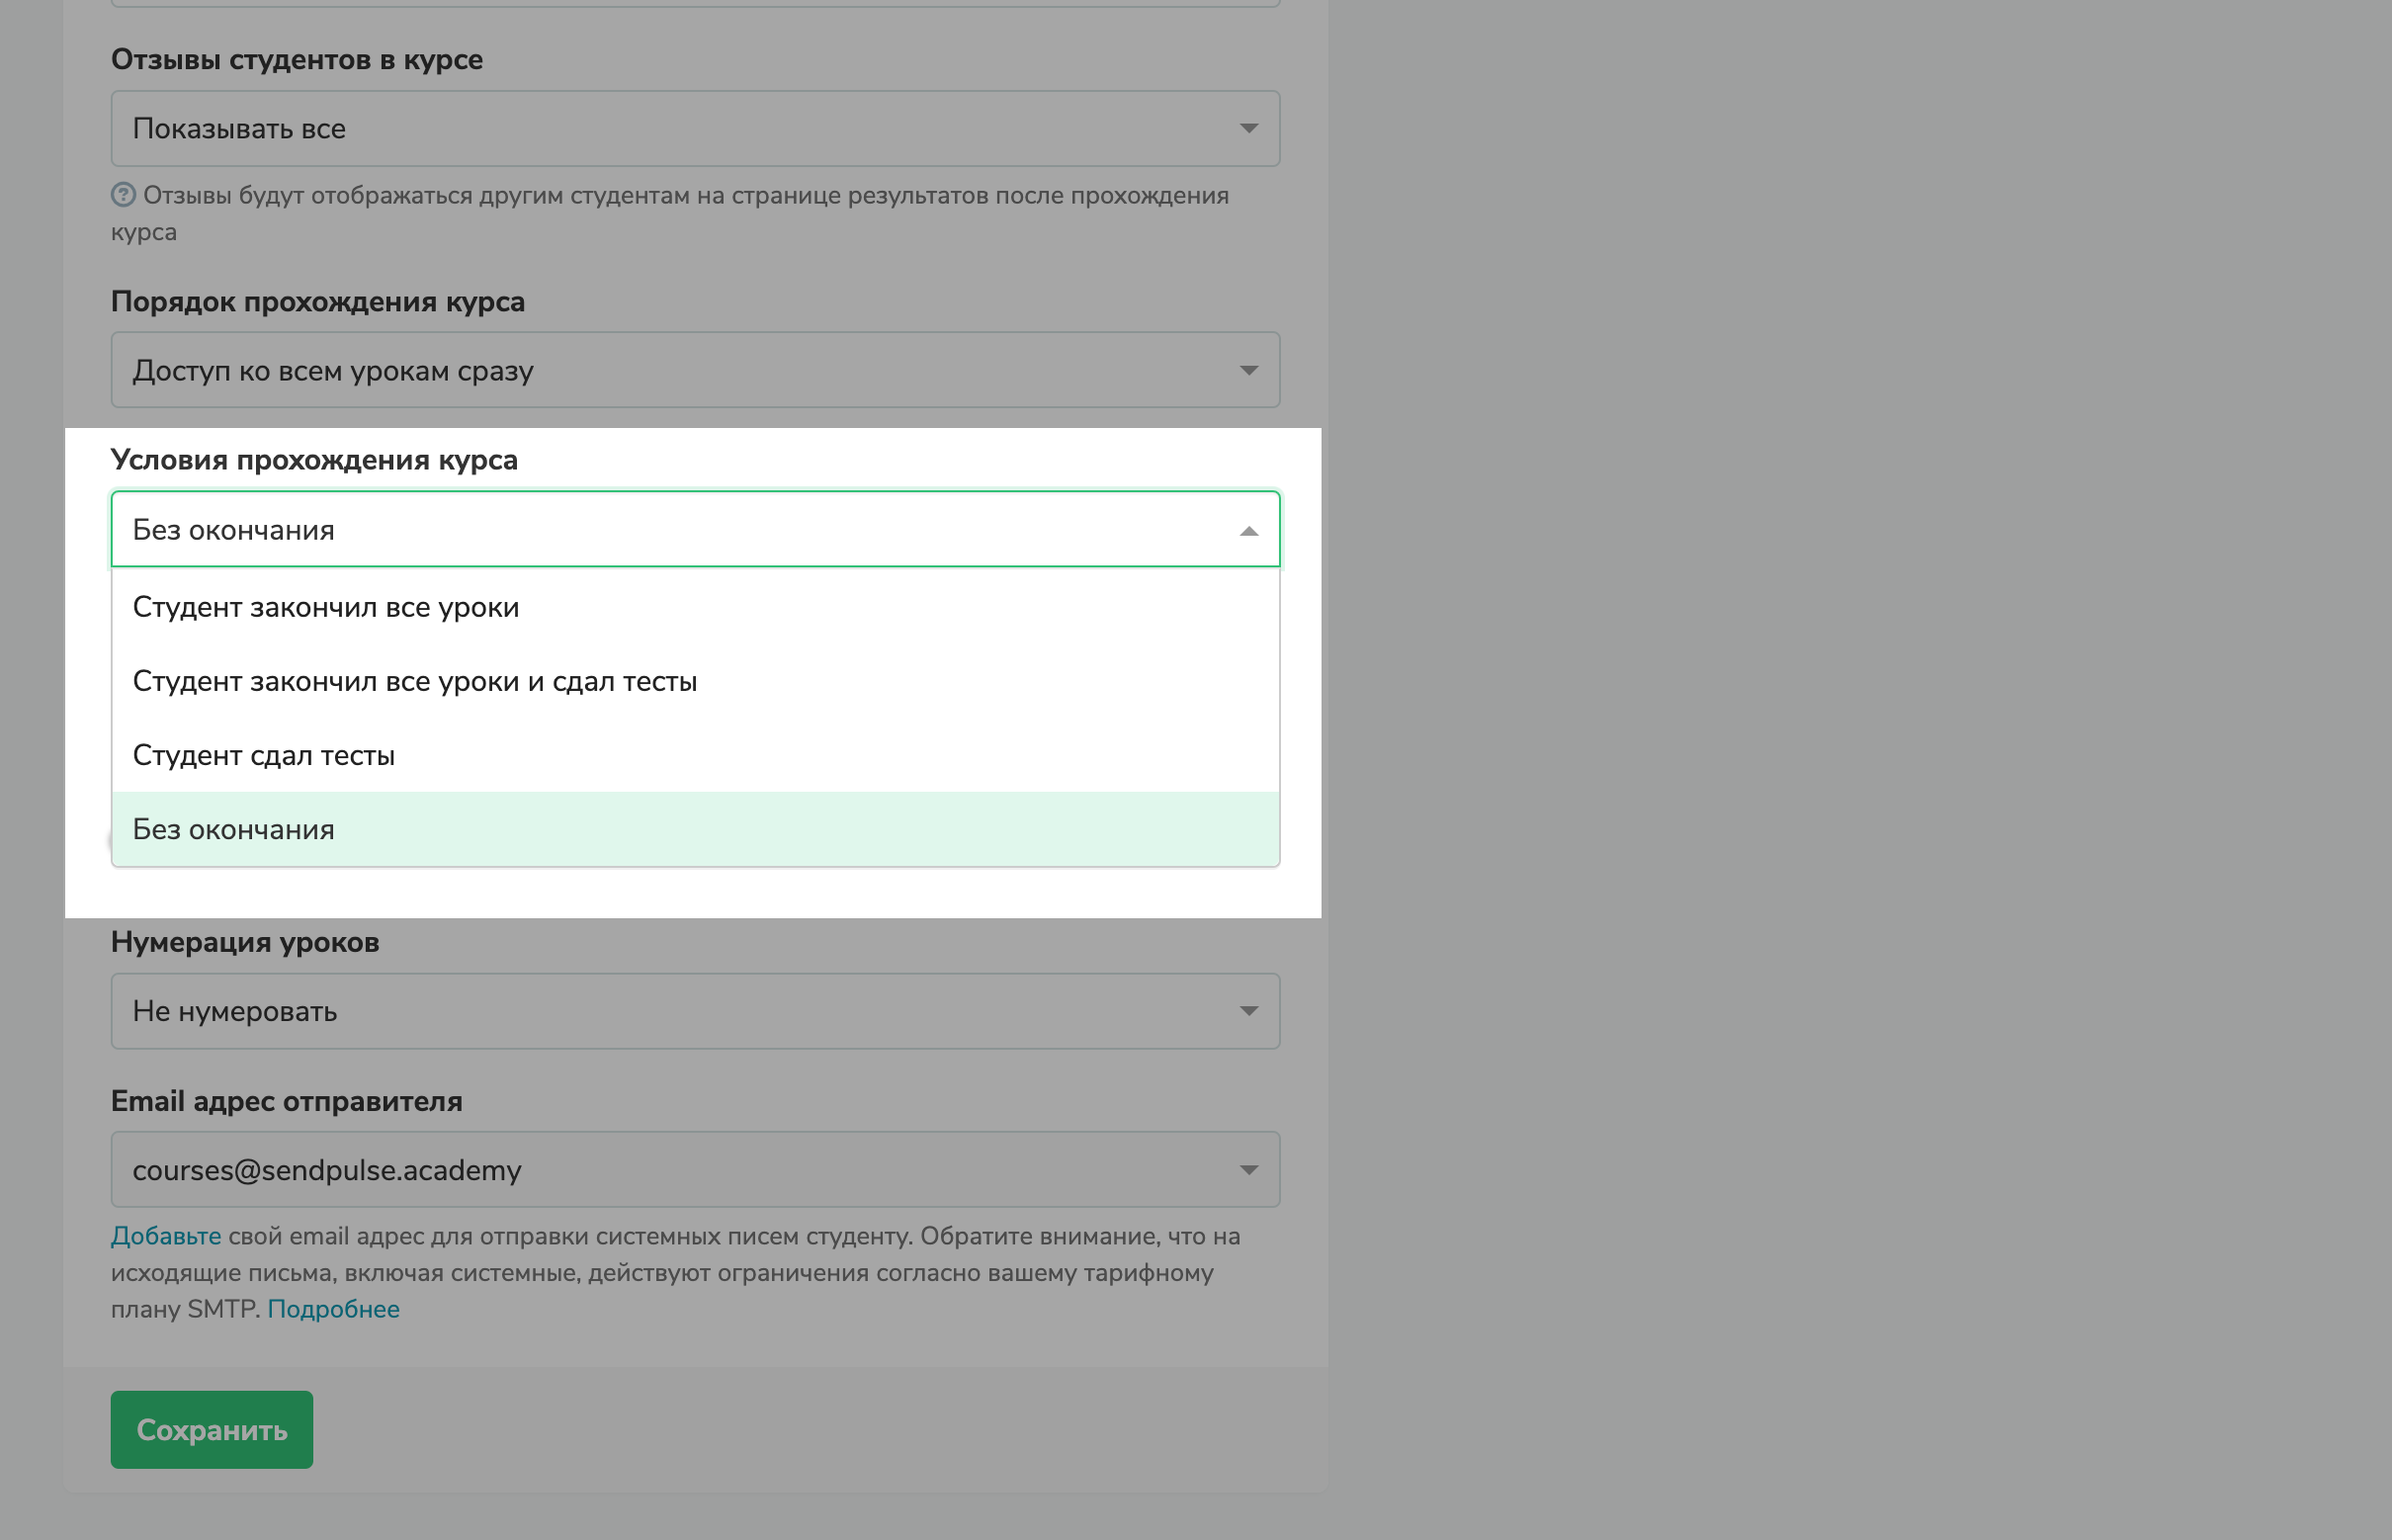The height and width of the screenshot is (1540, 2392).
Task: Select highlighted 'Без окончания' list item
Action: pos(234,829)
